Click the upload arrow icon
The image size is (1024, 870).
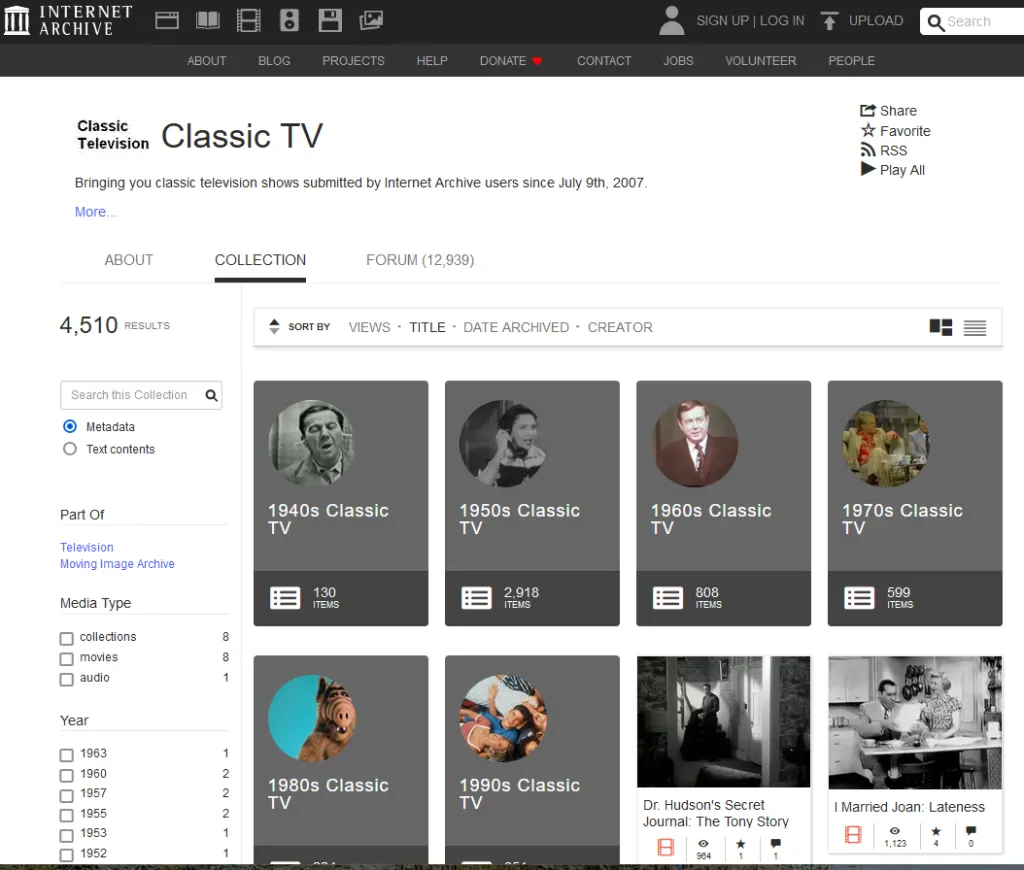[829, 21]
